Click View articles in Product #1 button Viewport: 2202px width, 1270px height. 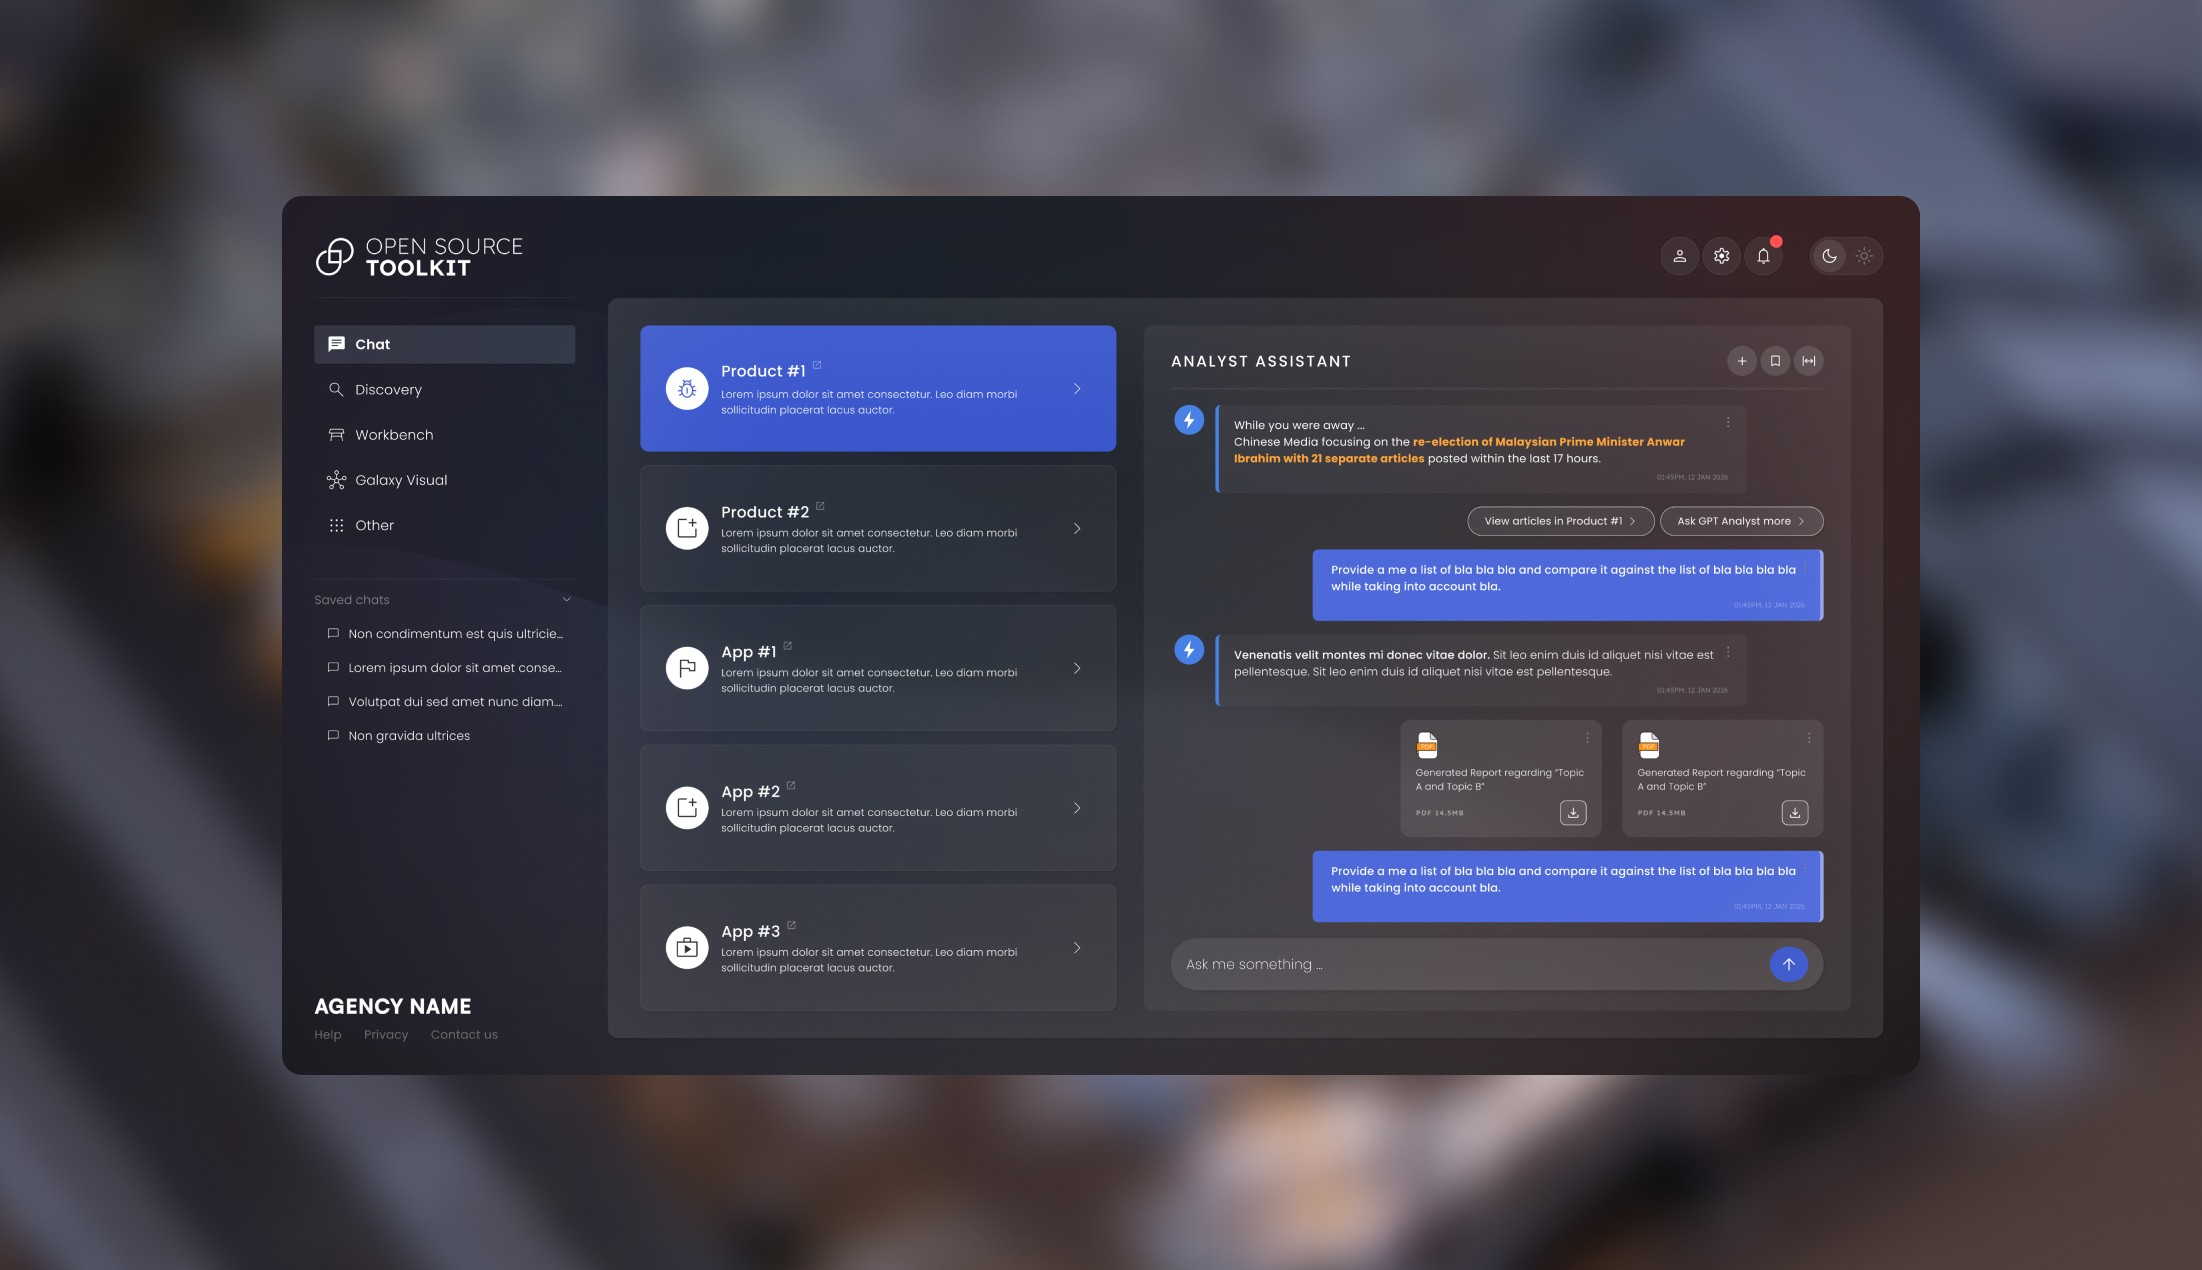tap(1560, 521)
